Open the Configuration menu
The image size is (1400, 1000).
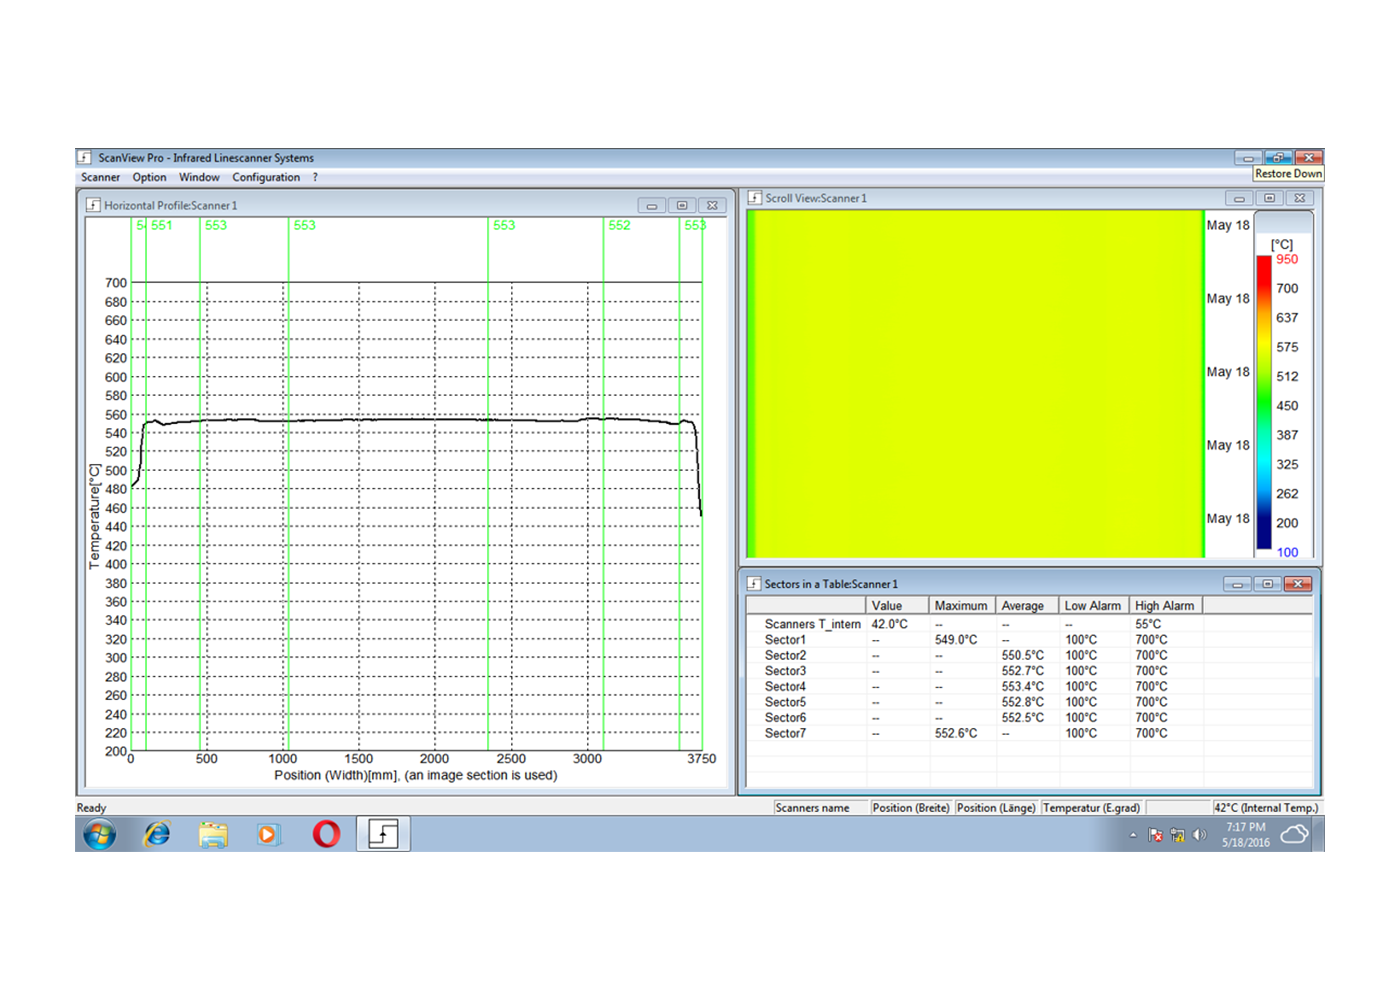(x=266, y=177)
